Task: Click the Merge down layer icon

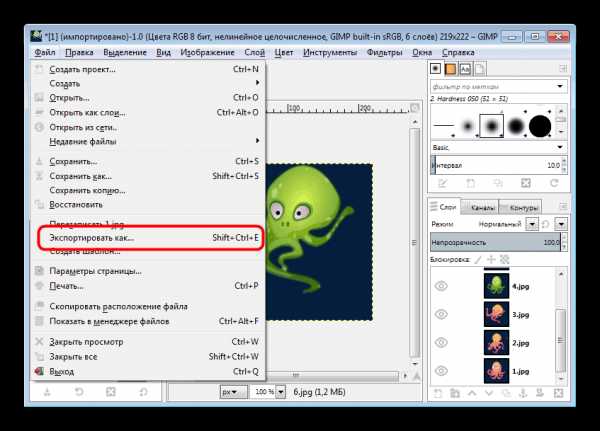Action: pos(540,393)
